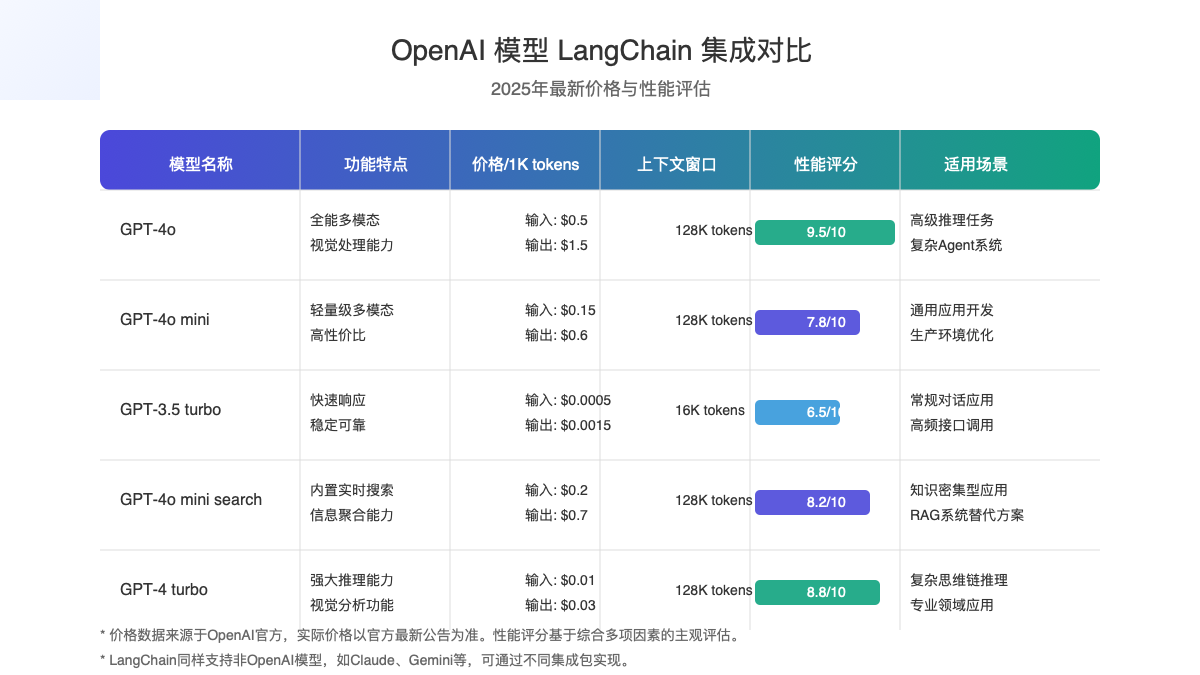Click the 高性价比 feature text
Screen dimensions: 1200x675
(x=338, y=335)
